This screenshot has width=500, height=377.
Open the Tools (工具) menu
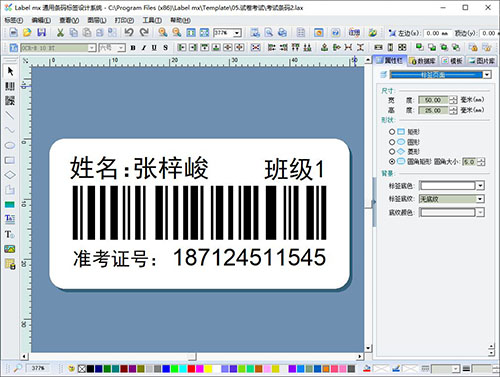click(152, 20)
